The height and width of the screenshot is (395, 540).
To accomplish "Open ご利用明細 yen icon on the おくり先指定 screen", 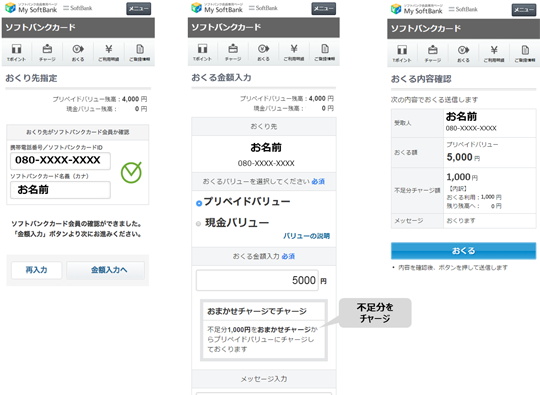I will click(109, 52).
